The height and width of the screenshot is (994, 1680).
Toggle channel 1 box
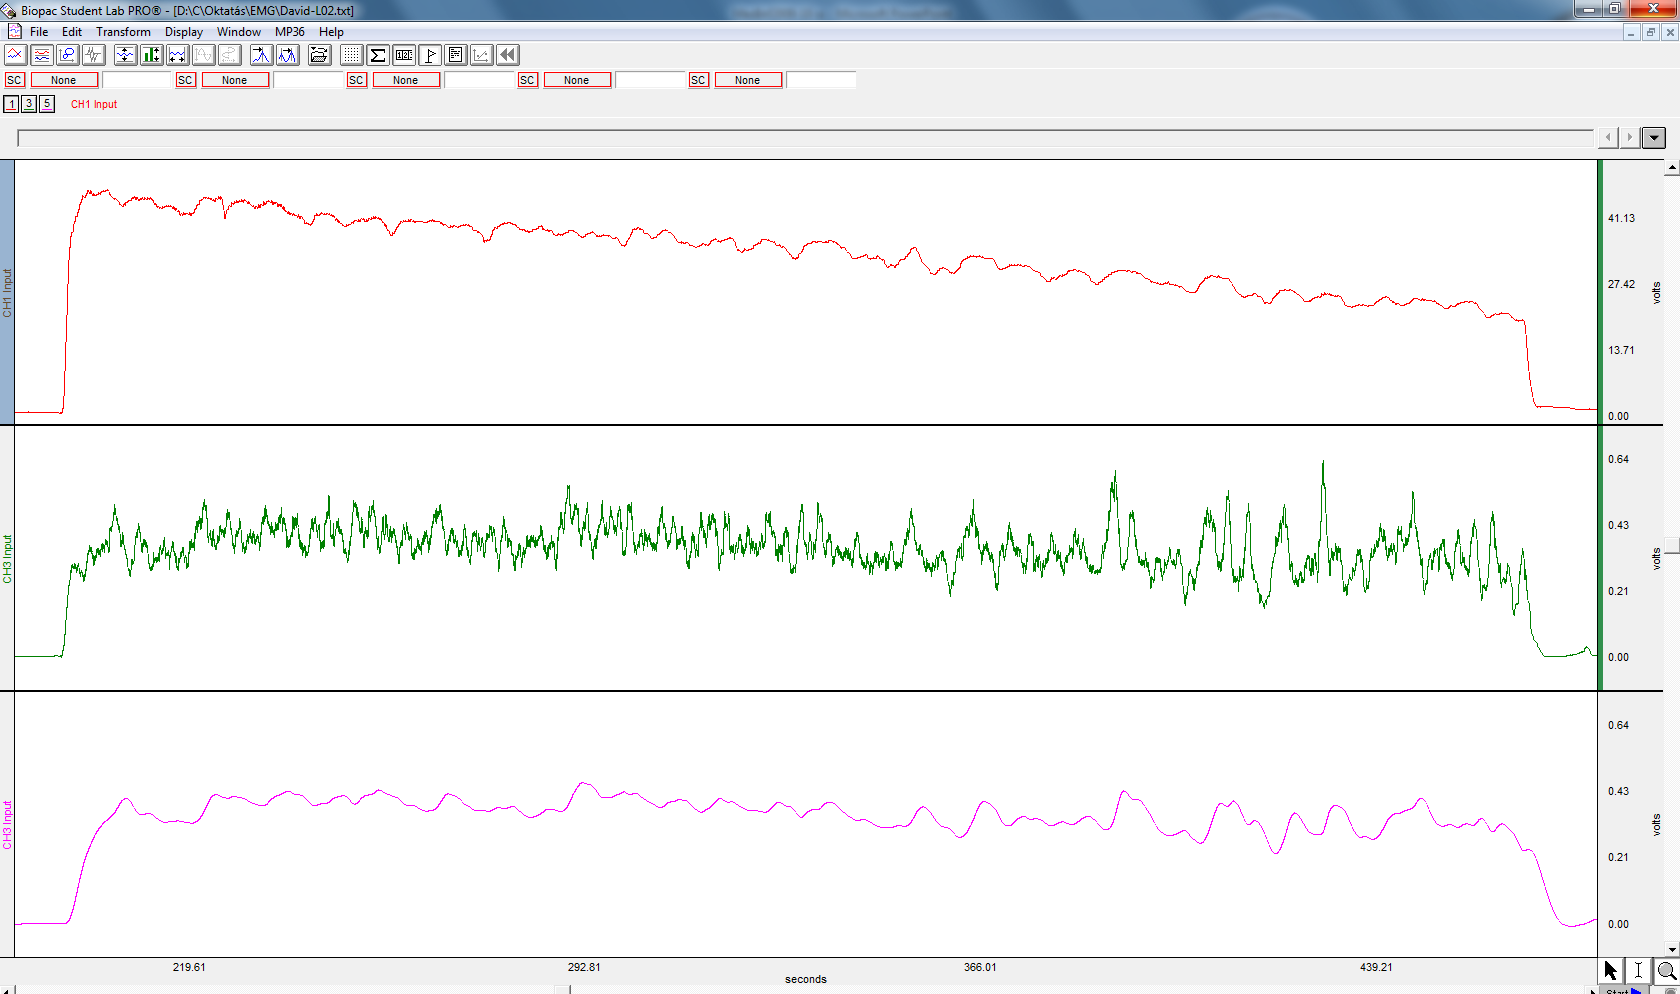coord(11,104)
